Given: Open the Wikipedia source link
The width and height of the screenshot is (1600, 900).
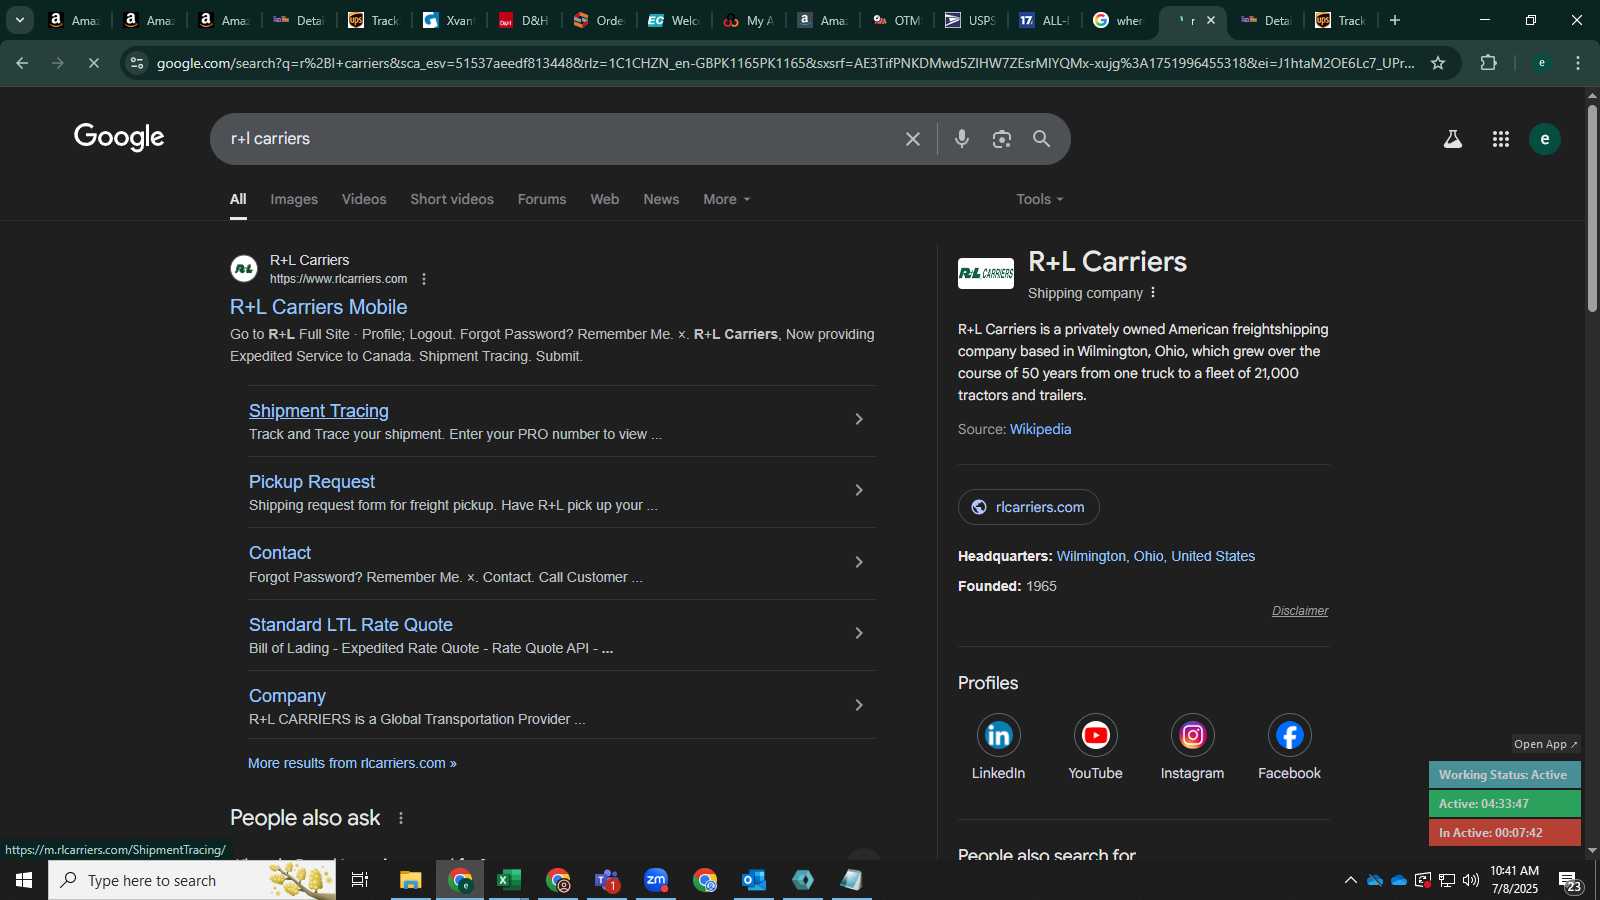Looking at the screenshot, I should (1040, 429).
